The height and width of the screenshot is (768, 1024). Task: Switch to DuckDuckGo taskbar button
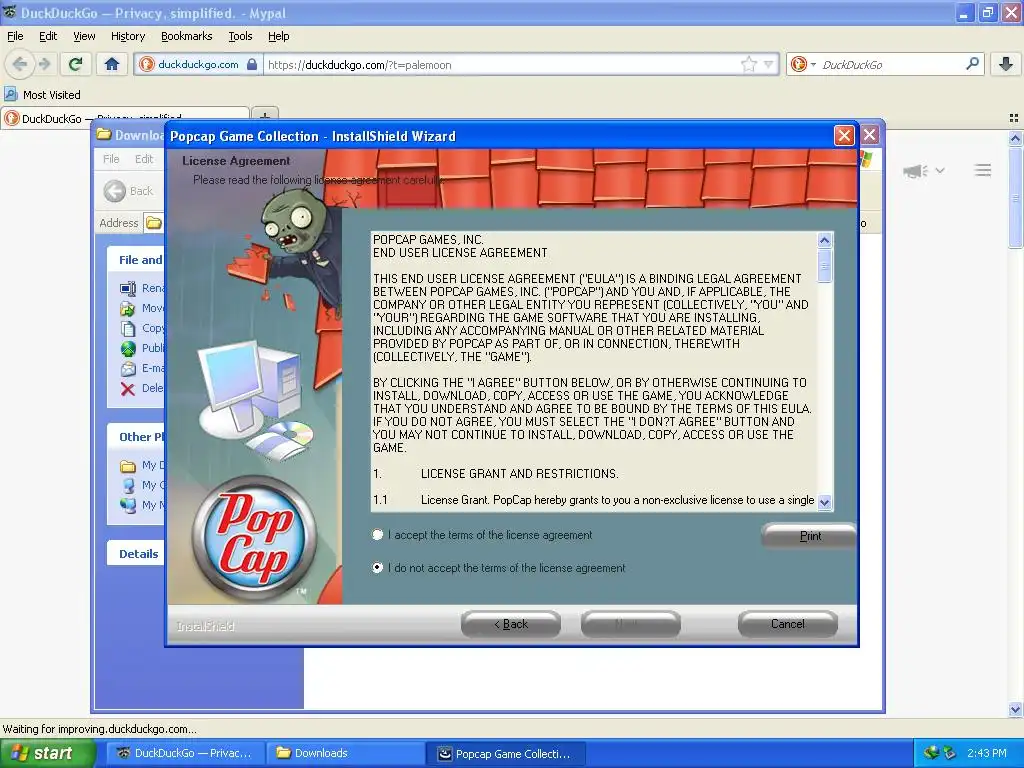point(184,753)
